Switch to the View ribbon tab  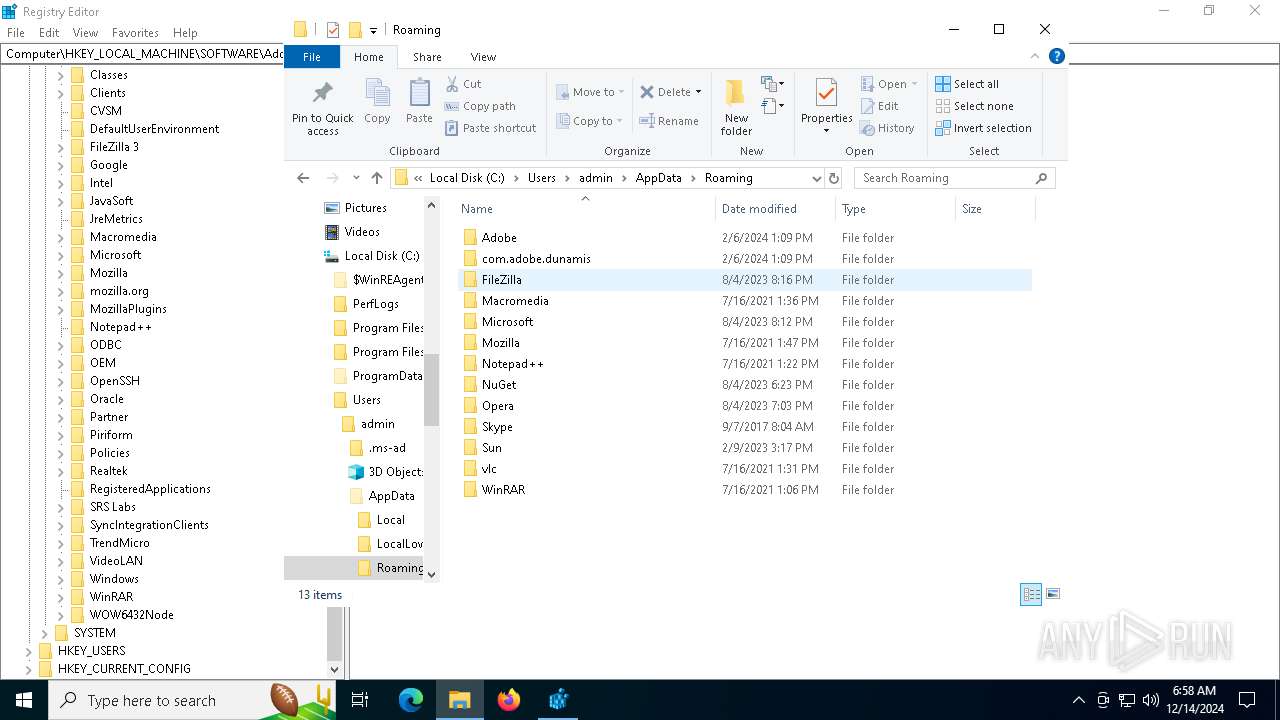483,57
